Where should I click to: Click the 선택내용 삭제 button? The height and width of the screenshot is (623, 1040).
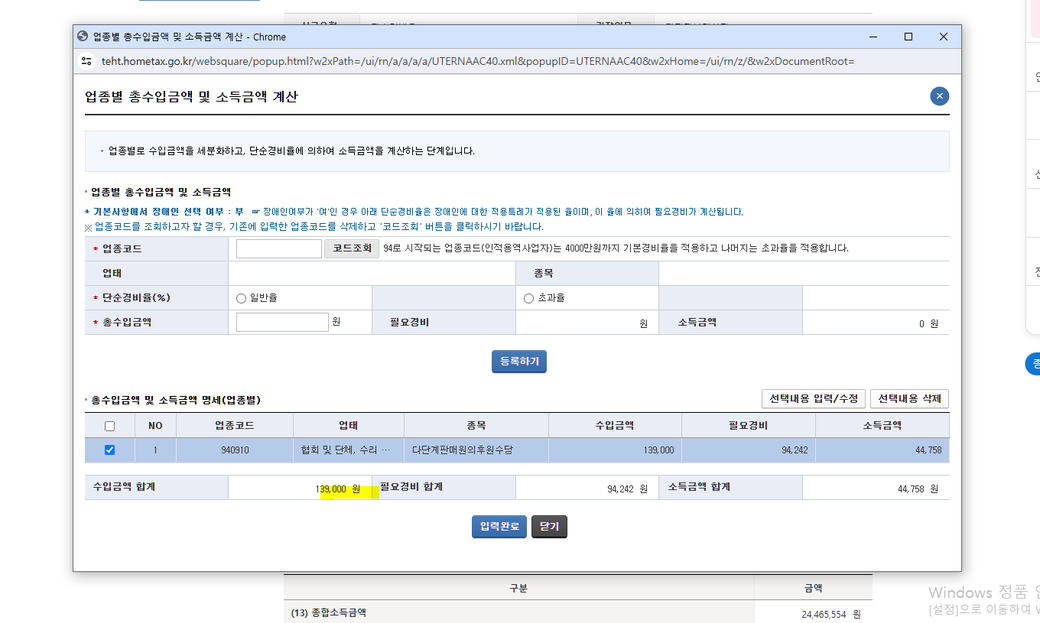pyautogui.click(x=909, y=399)
